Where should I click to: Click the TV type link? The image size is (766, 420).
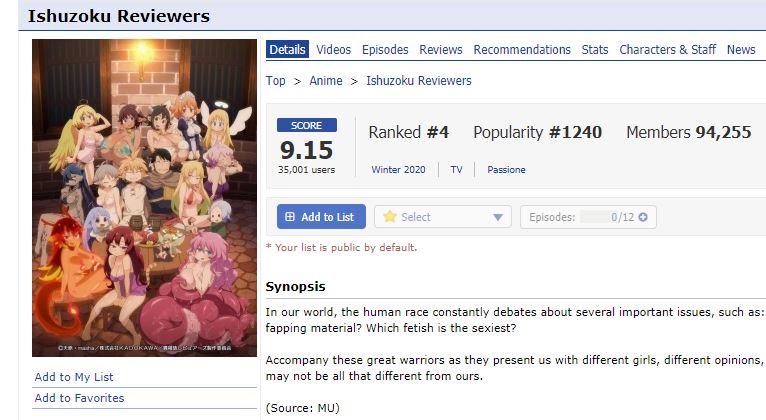click(456, 170)
